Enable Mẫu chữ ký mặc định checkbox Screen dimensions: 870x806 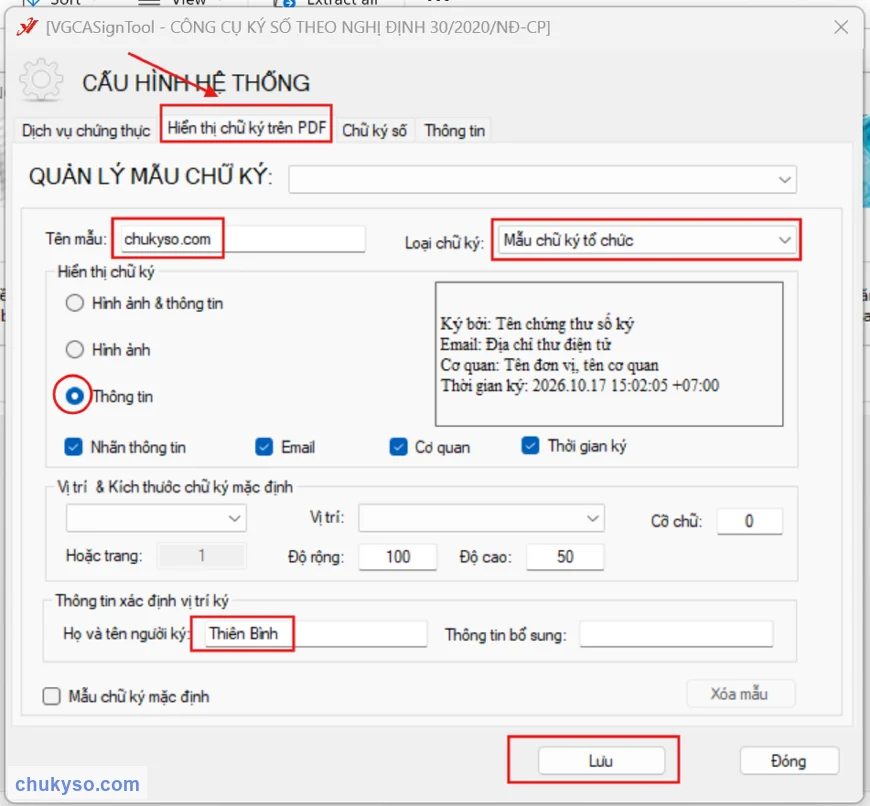(52, 696)
